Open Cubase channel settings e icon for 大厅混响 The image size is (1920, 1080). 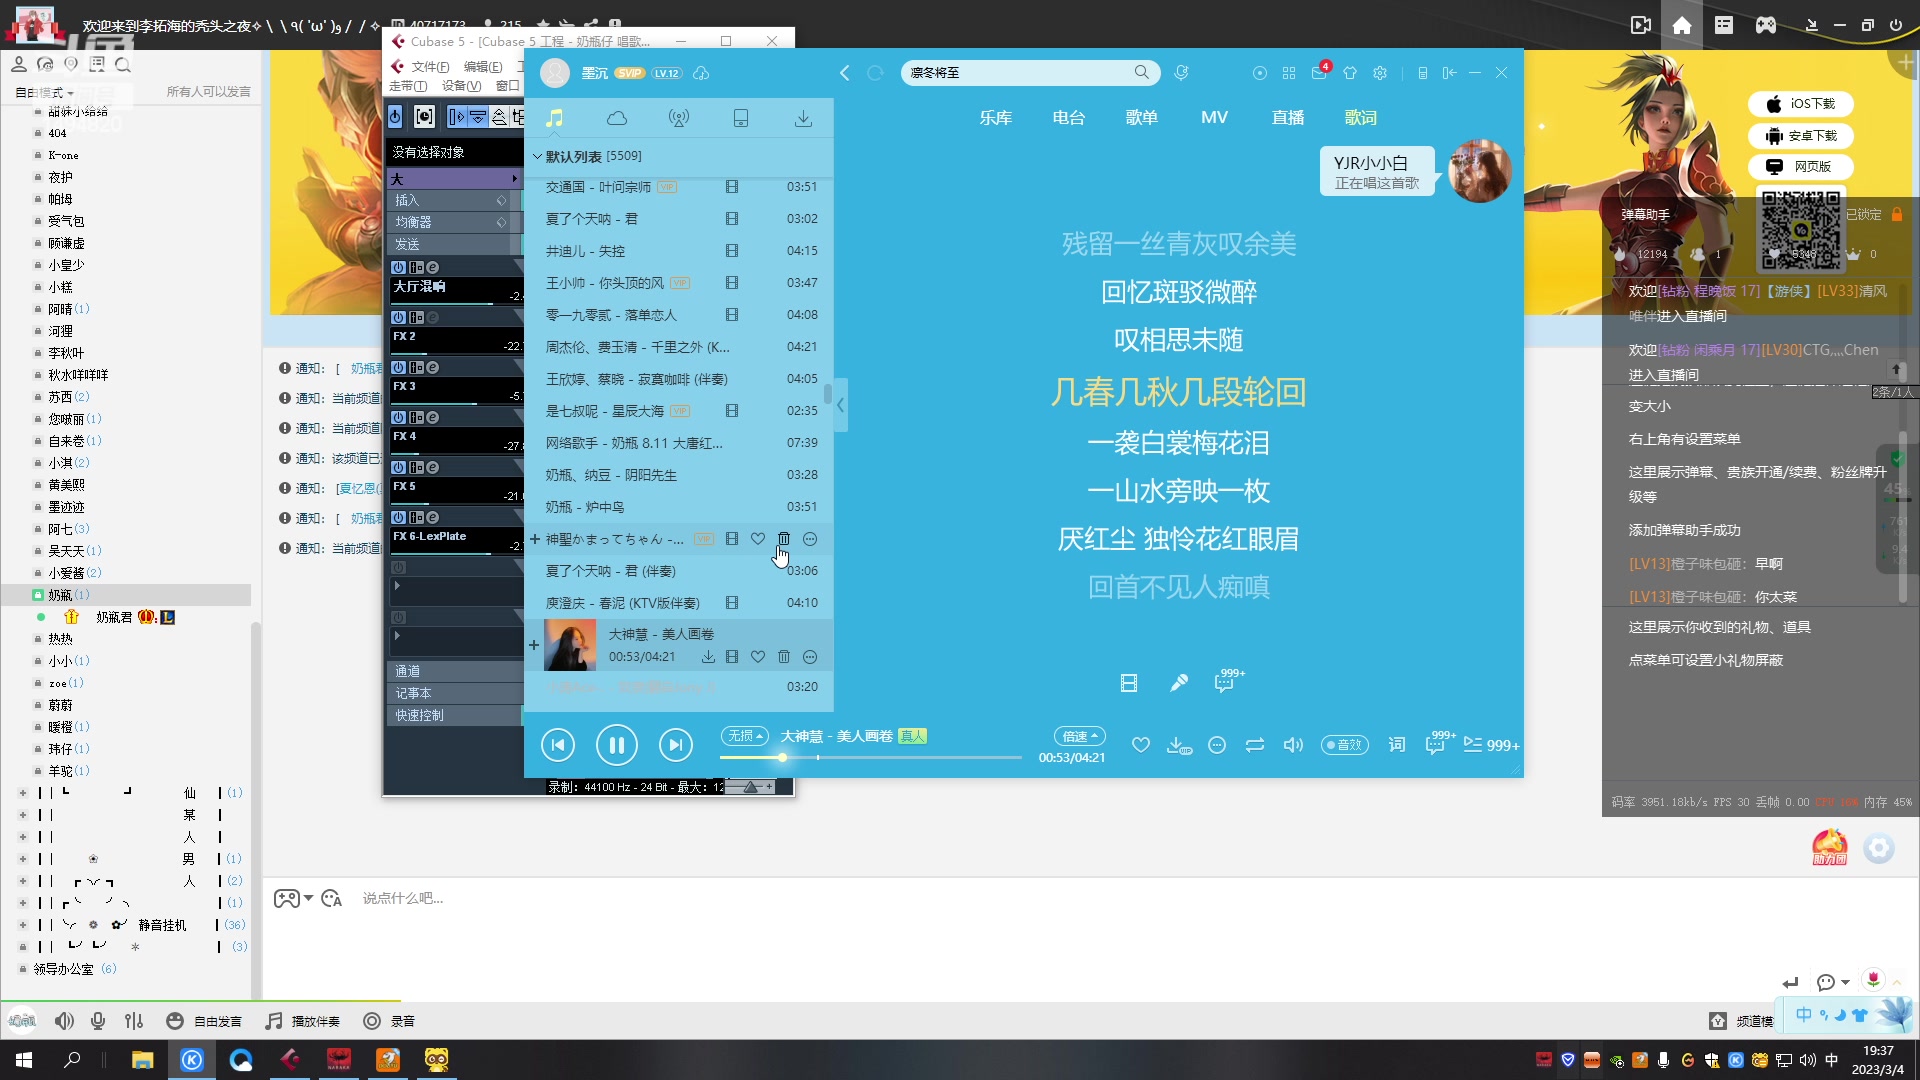point(433,268)
